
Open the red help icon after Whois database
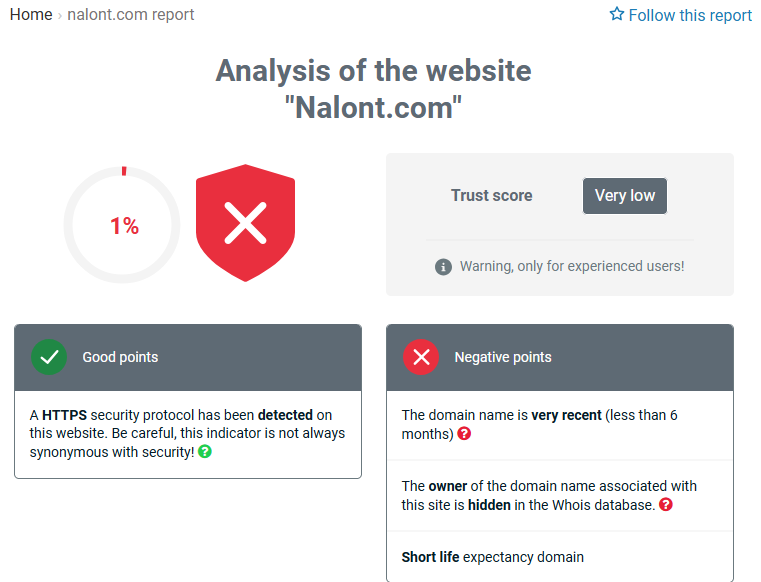coord(666,505)
